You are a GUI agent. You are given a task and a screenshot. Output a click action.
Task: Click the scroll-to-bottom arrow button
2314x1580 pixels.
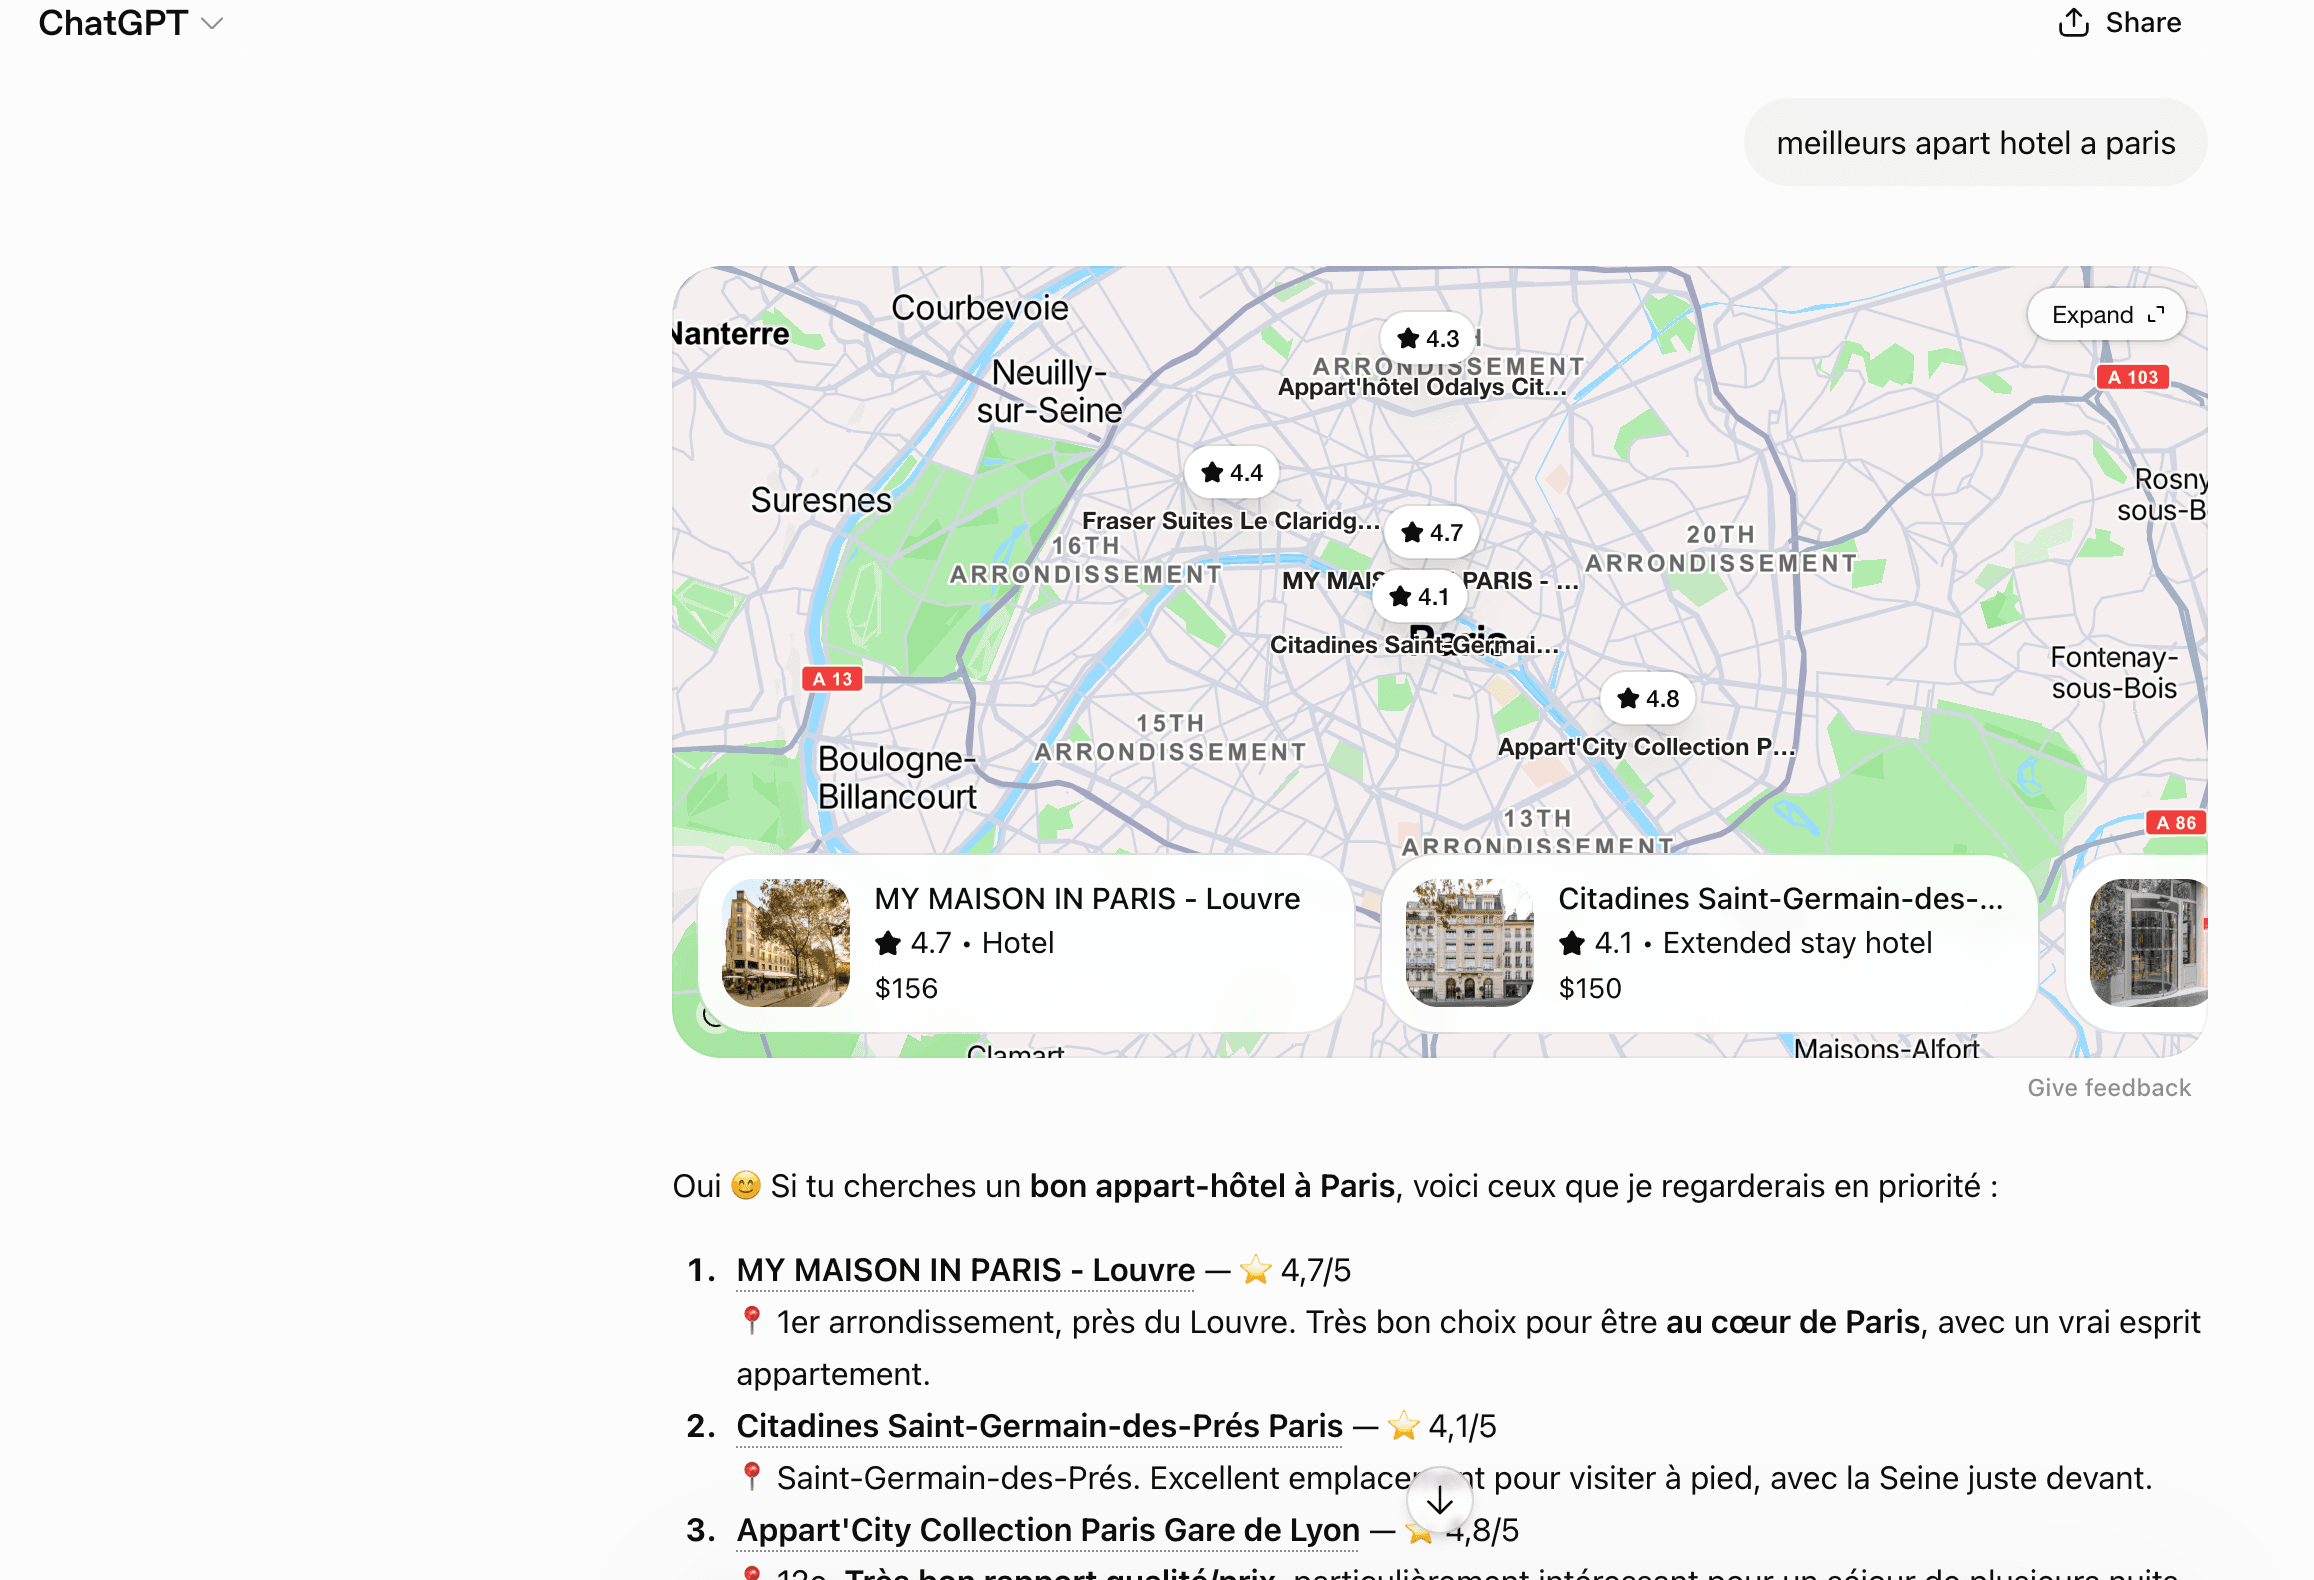[1439, 1500]
